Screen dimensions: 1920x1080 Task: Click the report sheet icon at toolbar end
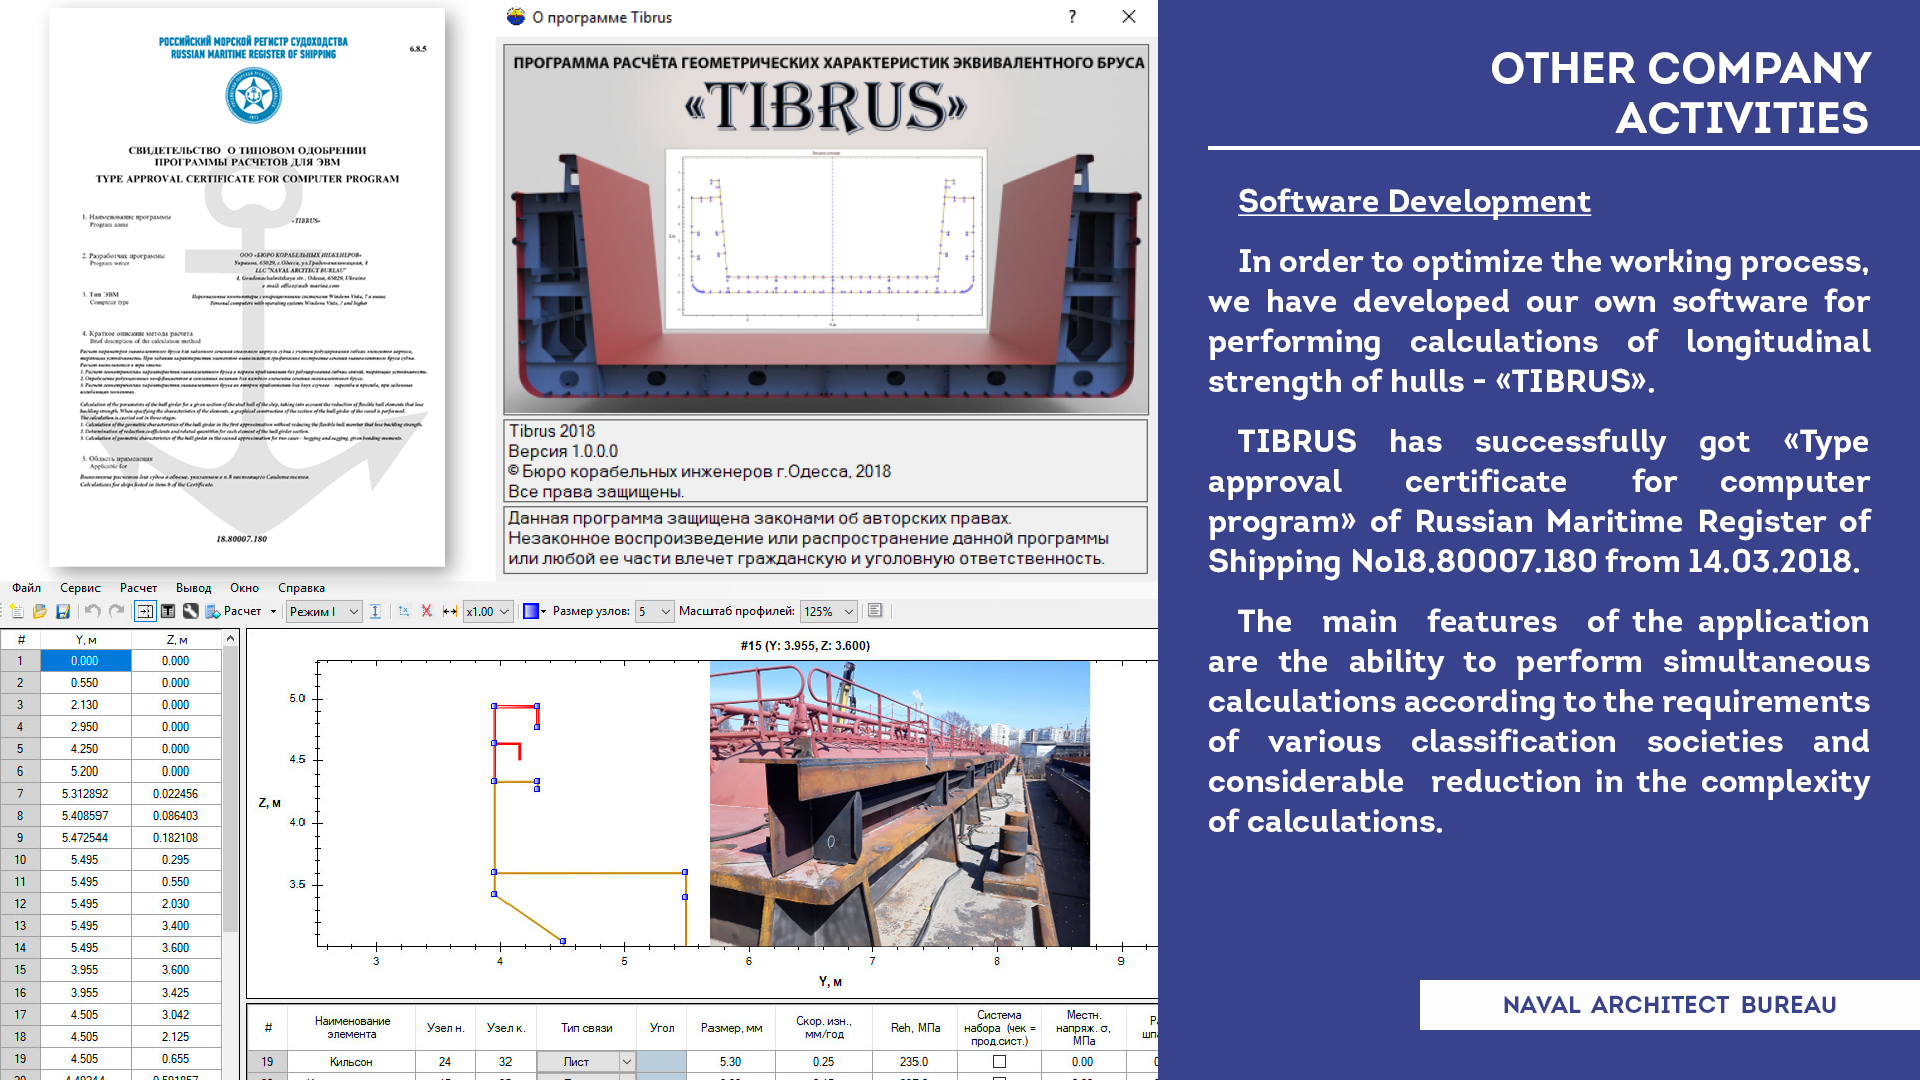pos(875,611)
